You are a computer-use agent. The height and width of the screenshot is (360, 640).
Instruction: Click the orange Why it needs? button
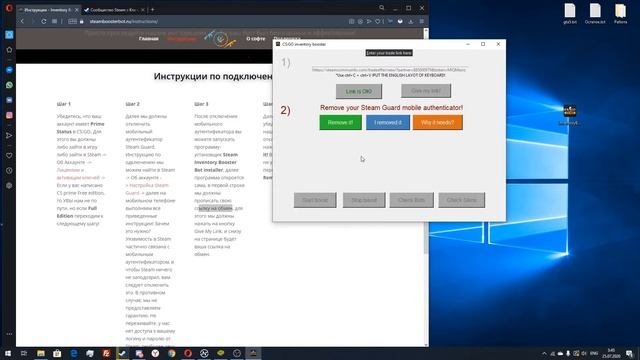click(438, 122)
